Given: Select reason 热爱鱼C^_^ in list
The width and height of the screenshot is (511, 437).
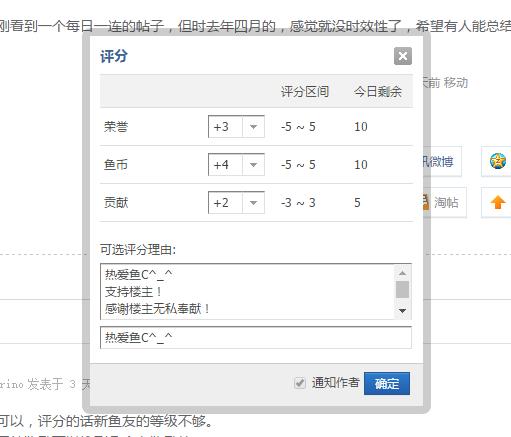Looking at the screenshot, I should pyautogui.click(x=139, y=275).
